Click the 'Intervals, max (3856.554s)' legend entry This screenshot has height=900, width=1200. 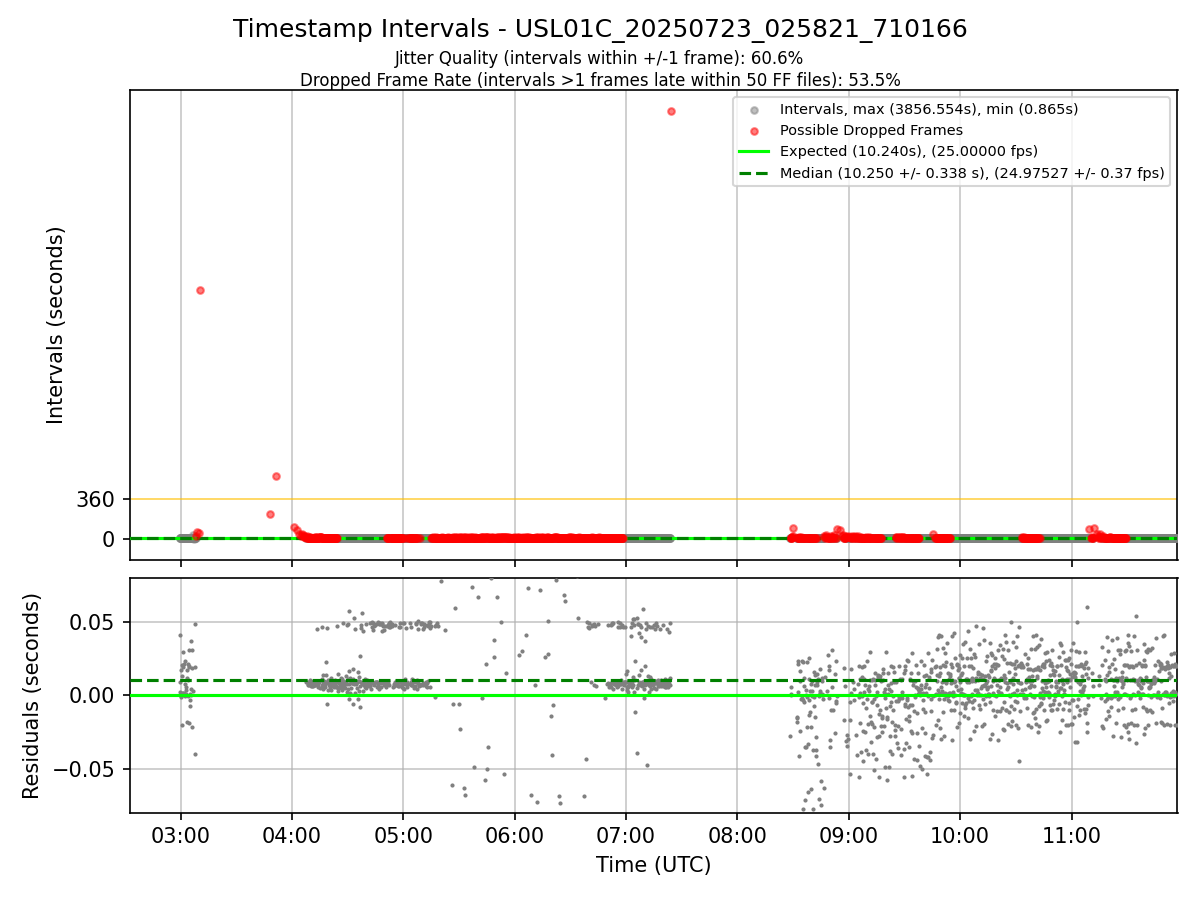(929, 109)
